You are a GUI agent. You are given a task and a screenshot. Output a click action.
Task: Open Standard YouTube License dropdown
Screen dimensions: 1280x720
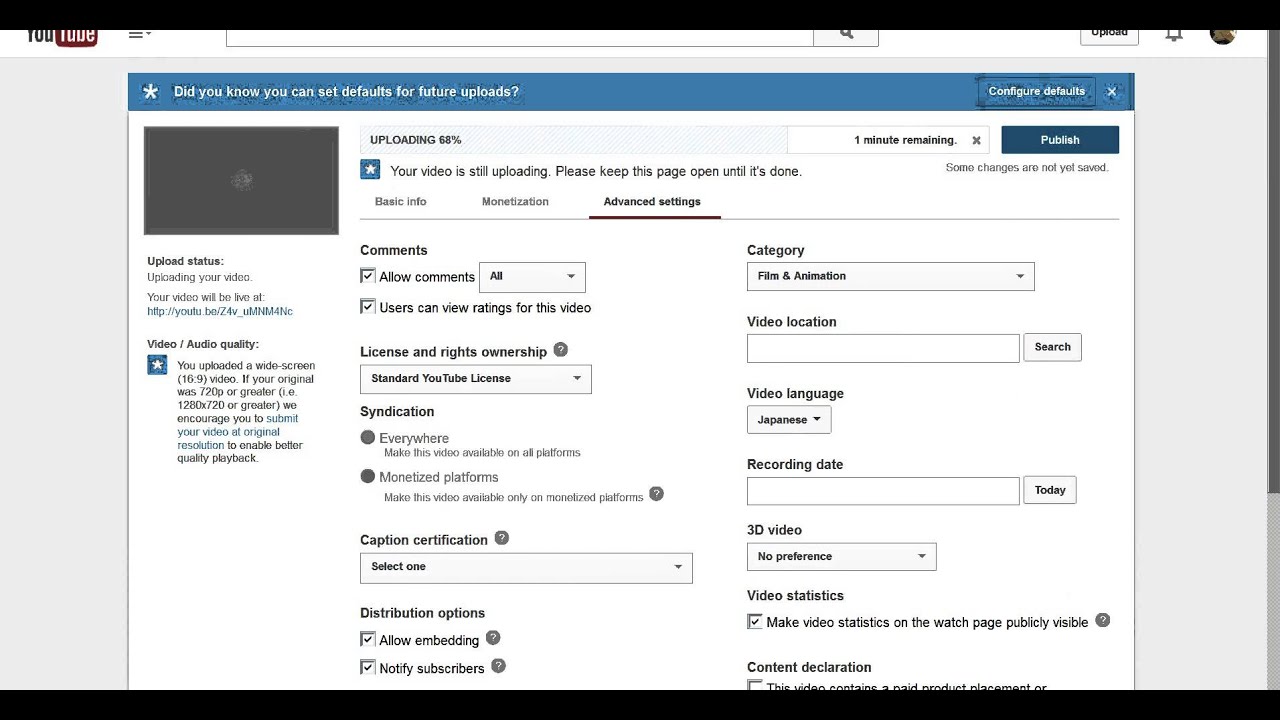pos(476,379)
